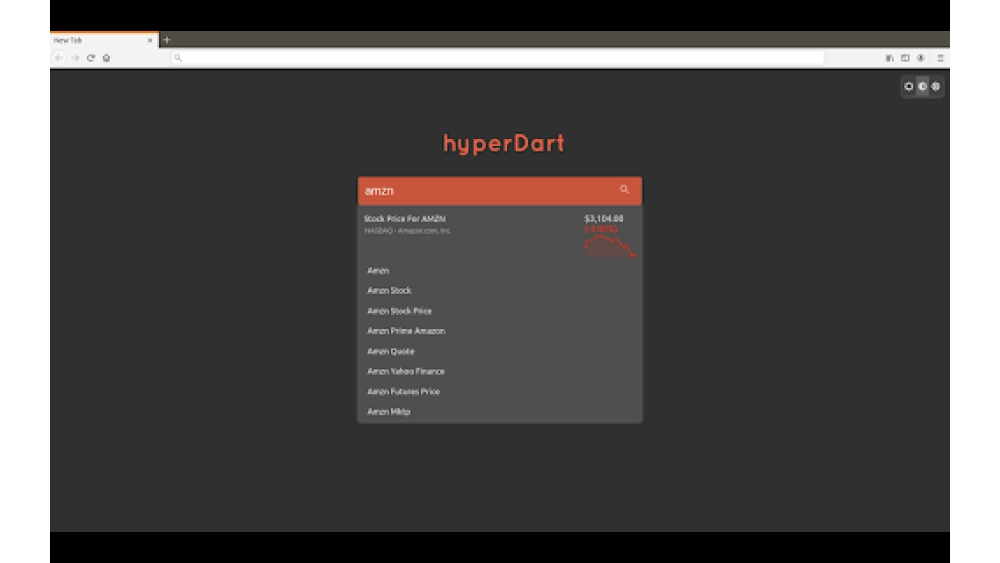This screenshot has width=1000, height=563.
Task: Switch to the light theme icon
Action: click(x=909, y=86)
